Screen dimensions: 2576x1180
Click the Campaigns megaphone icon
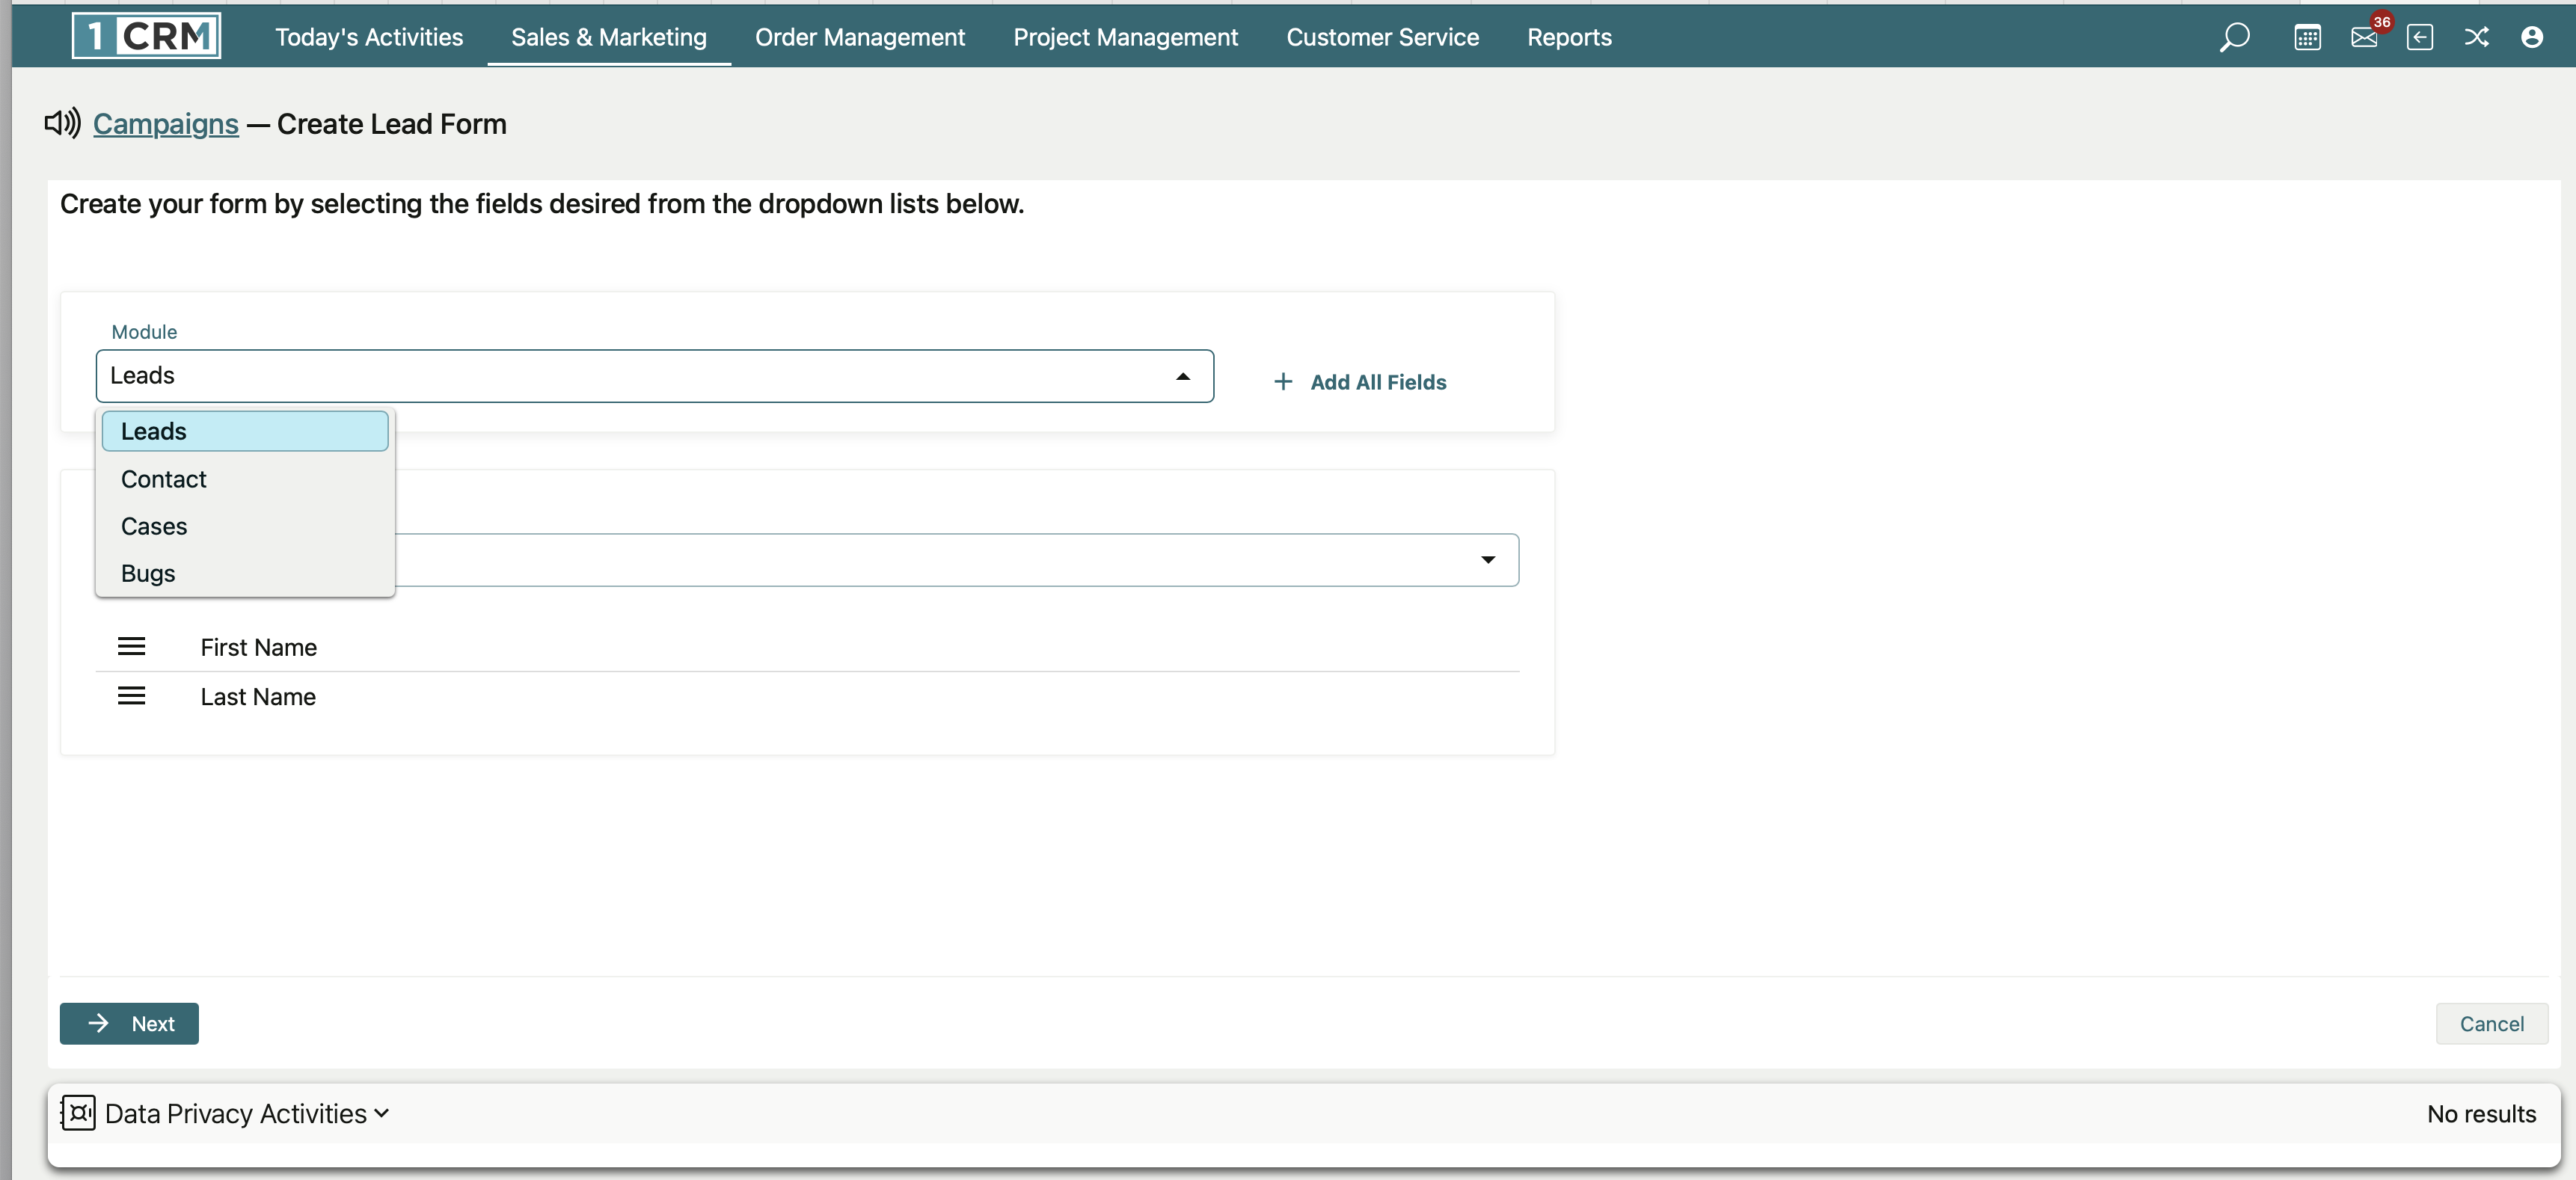pyautogui.click(x=62, y=123)
